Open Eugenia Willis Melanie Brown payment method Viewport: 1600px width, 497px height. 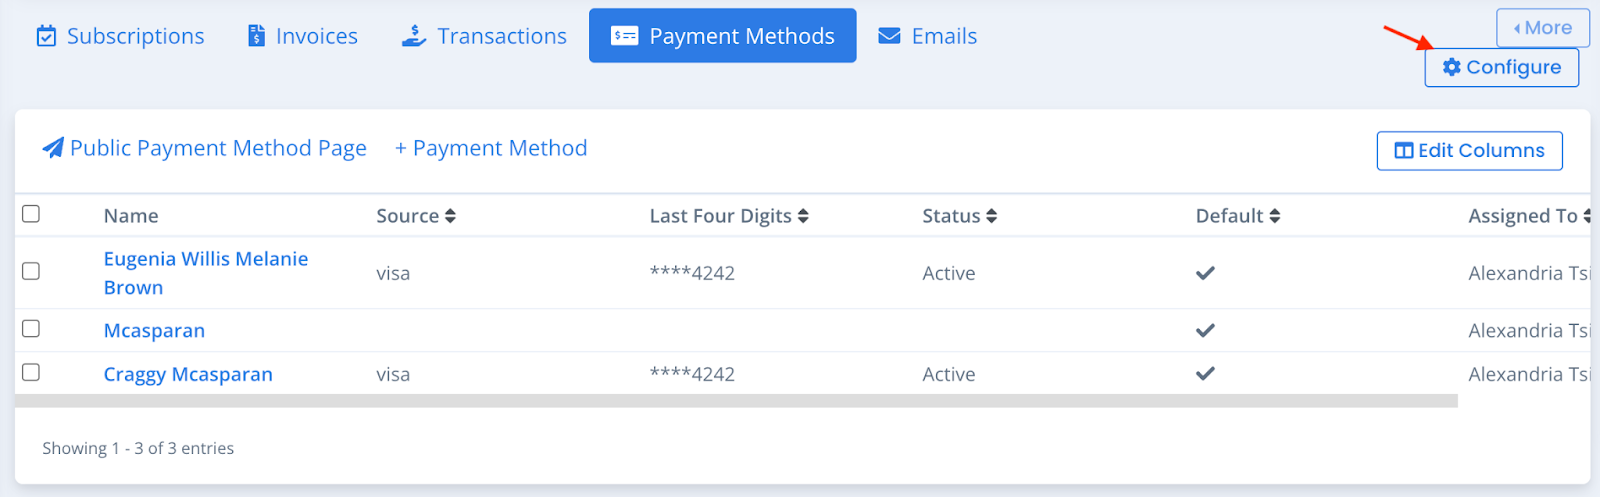pos(206,273)
